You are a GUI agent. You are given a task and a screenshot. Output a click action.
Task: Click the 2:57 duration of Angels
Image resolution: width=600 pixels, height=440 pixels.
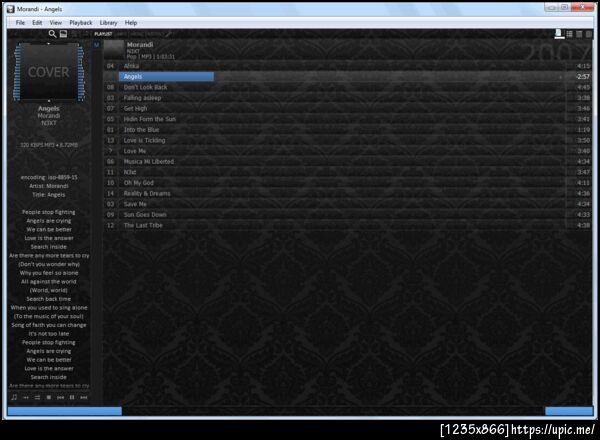[583, 77]
